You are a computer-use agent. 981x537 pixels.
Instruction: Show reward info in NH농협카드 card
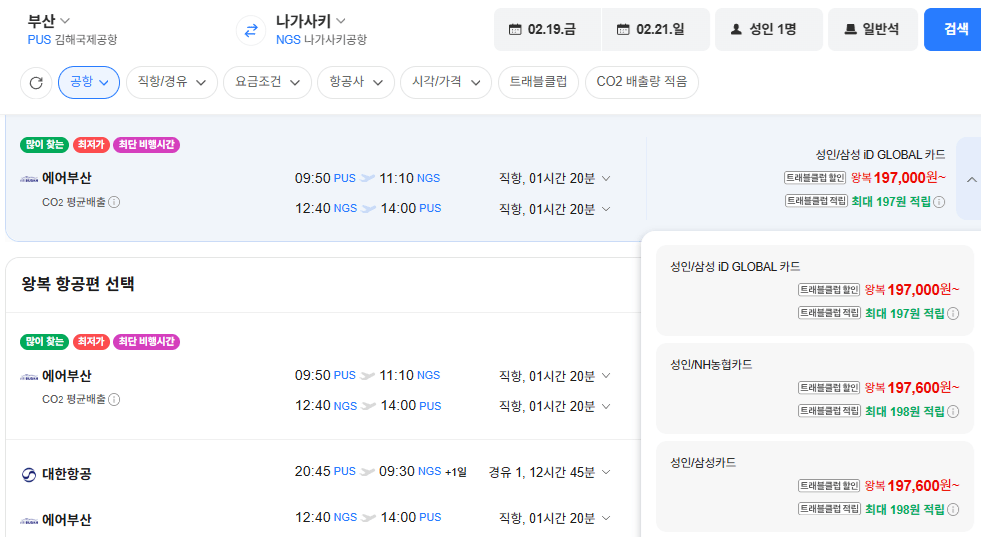pyautogui.click(x=953, y=411)
